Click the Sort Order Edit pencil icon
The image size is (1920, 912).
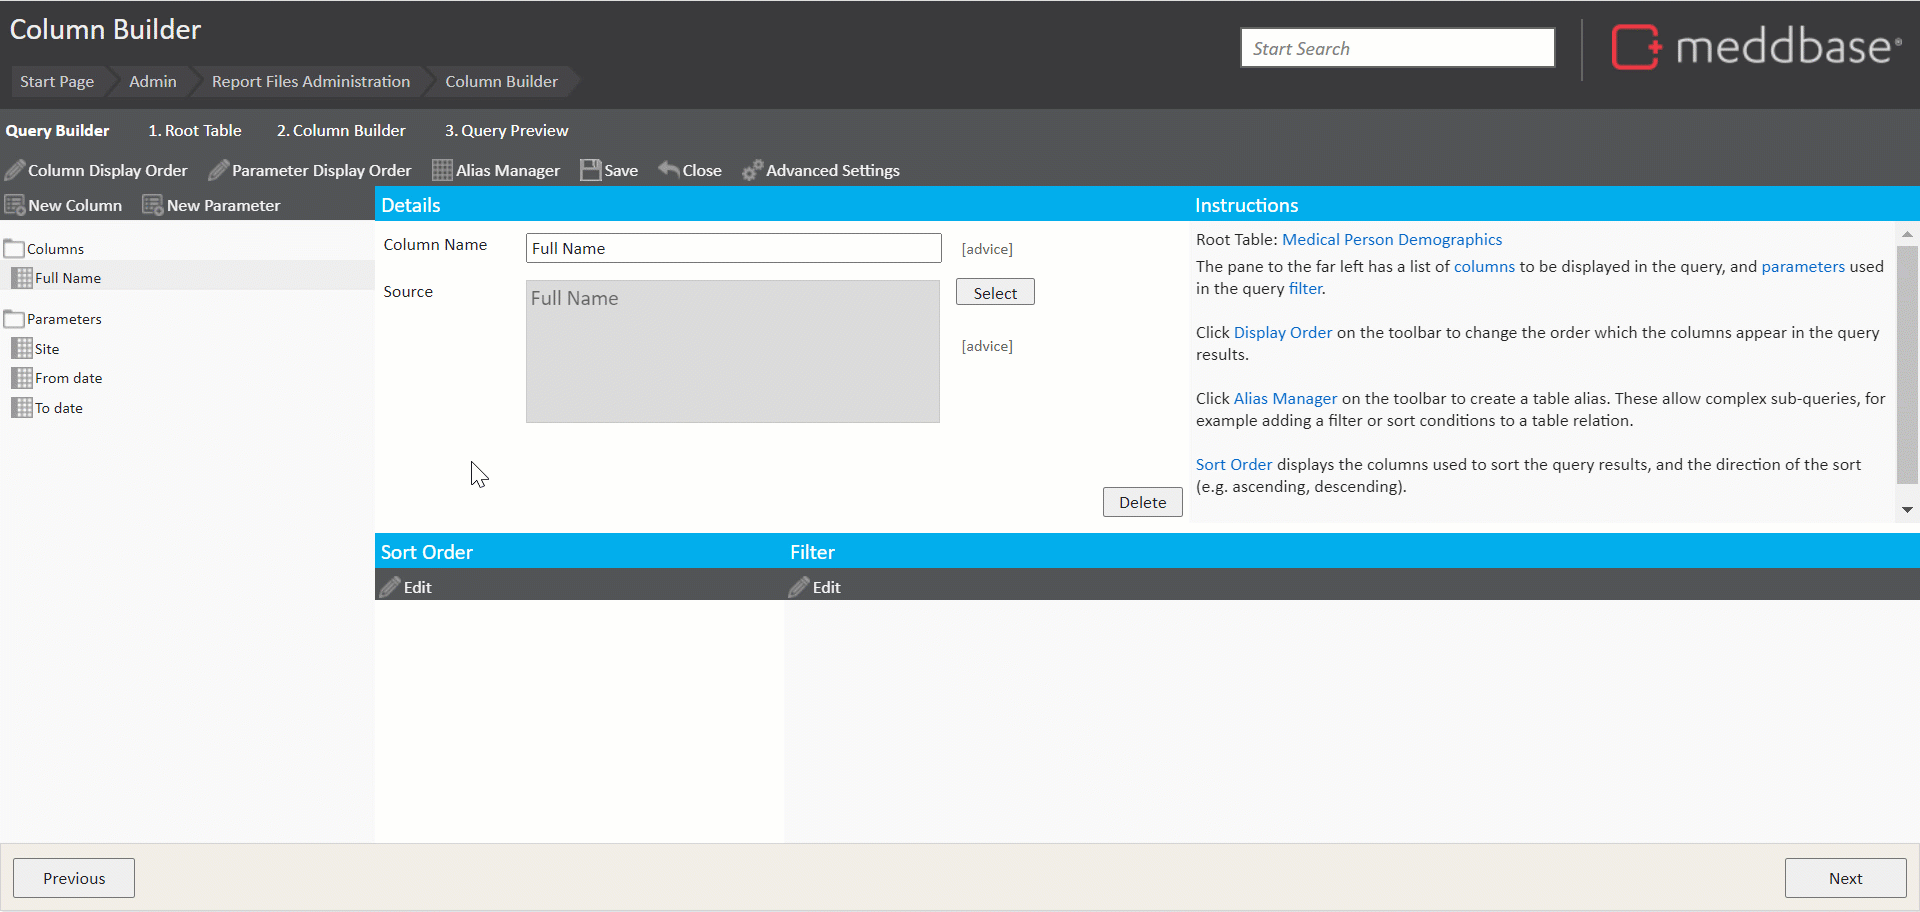390,587
